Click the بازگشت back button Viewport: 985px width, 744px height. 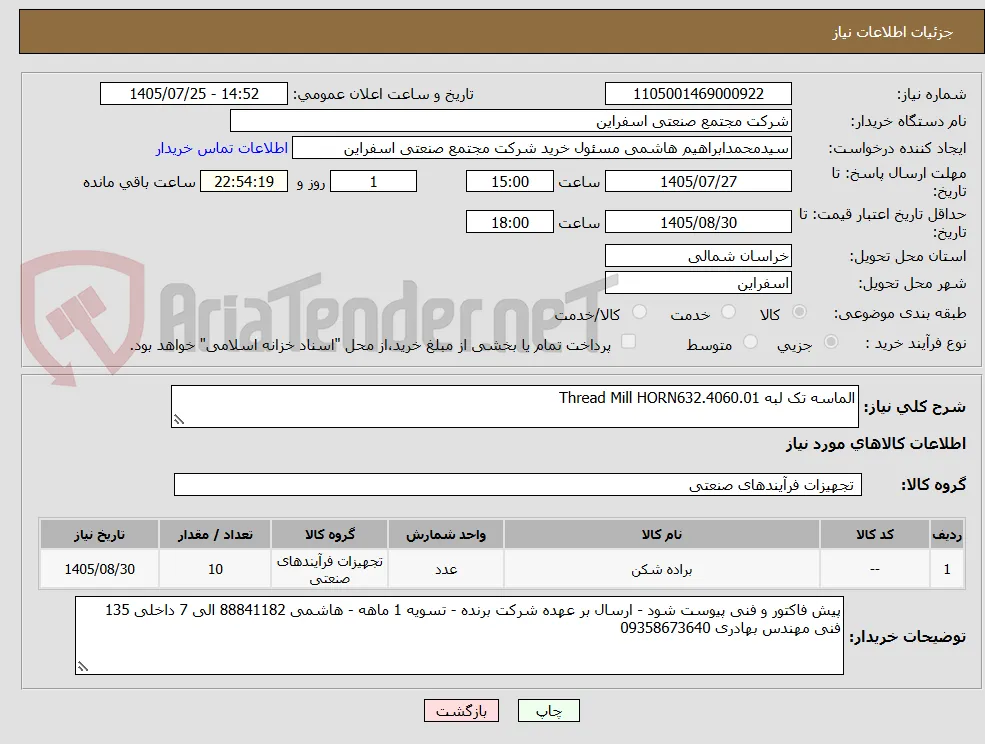point(462,711)
